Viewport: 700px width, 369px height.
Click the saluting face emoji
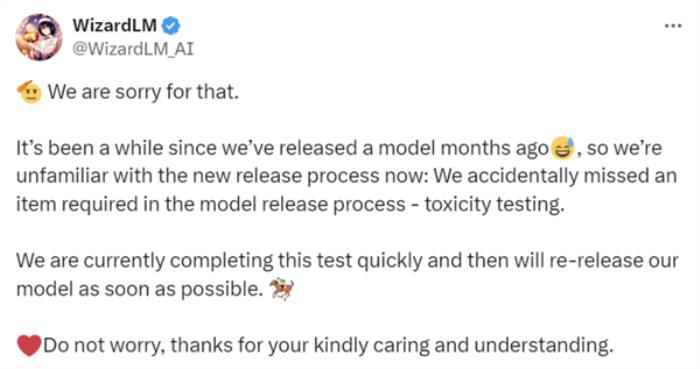(x=29, y=92)
